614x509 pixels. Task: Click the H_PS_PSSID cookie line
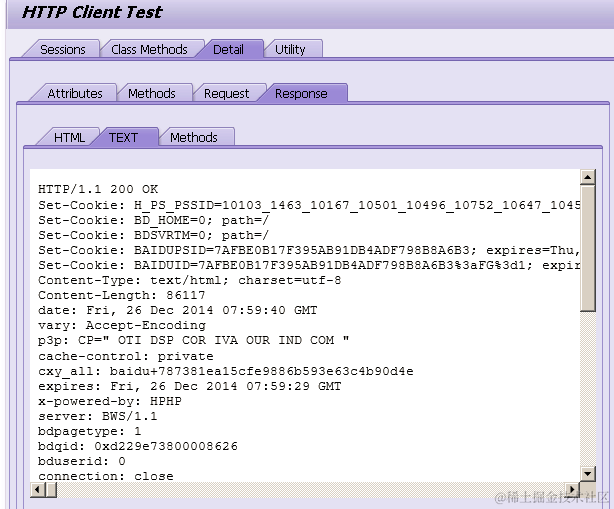(x=309, y=205)
